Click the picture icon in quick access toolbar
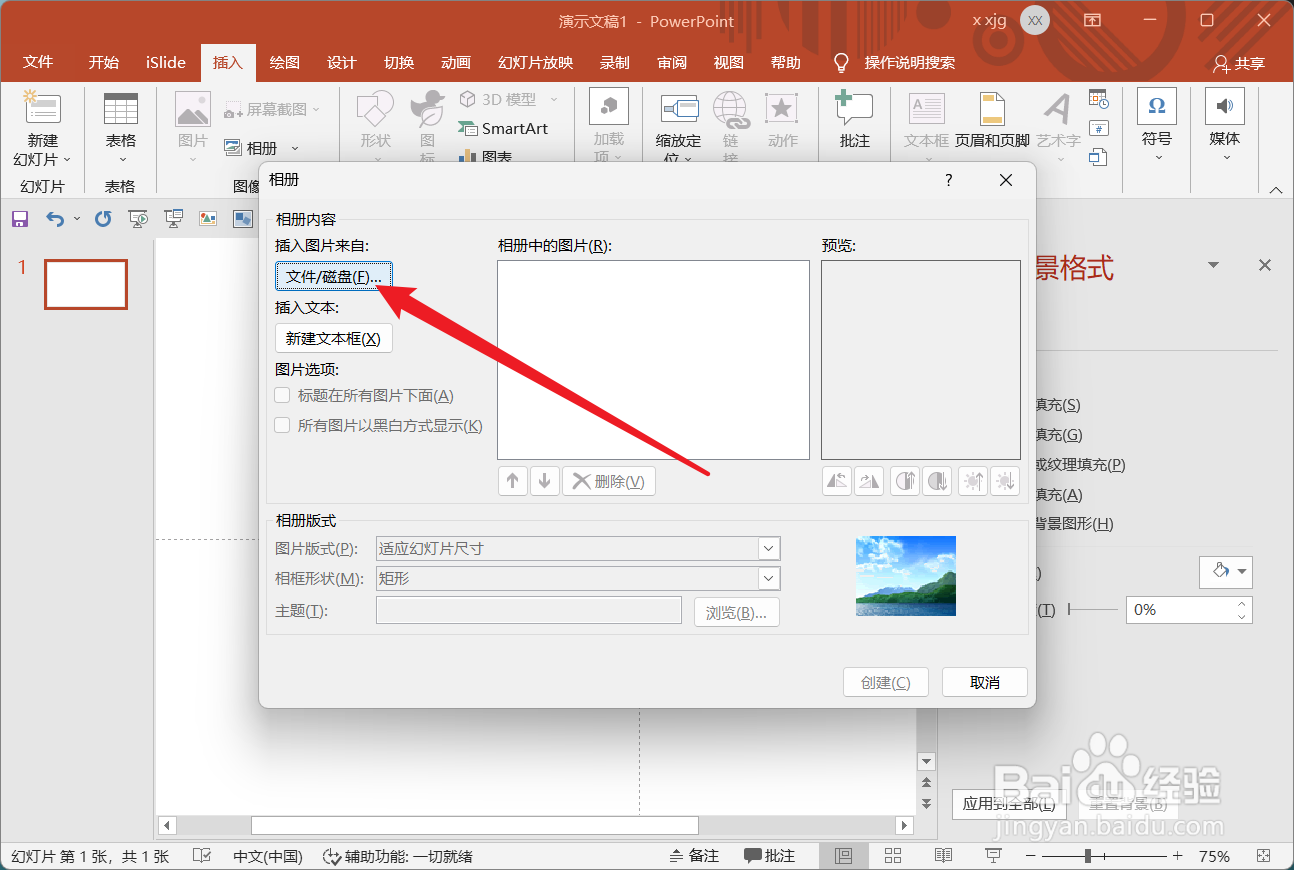1294x870 pixels. click(208, 218)
